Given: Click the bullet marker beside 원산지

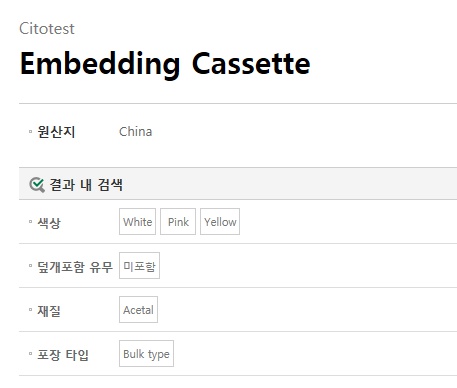Looking at the screenshot, I should (x=30, y=132).
